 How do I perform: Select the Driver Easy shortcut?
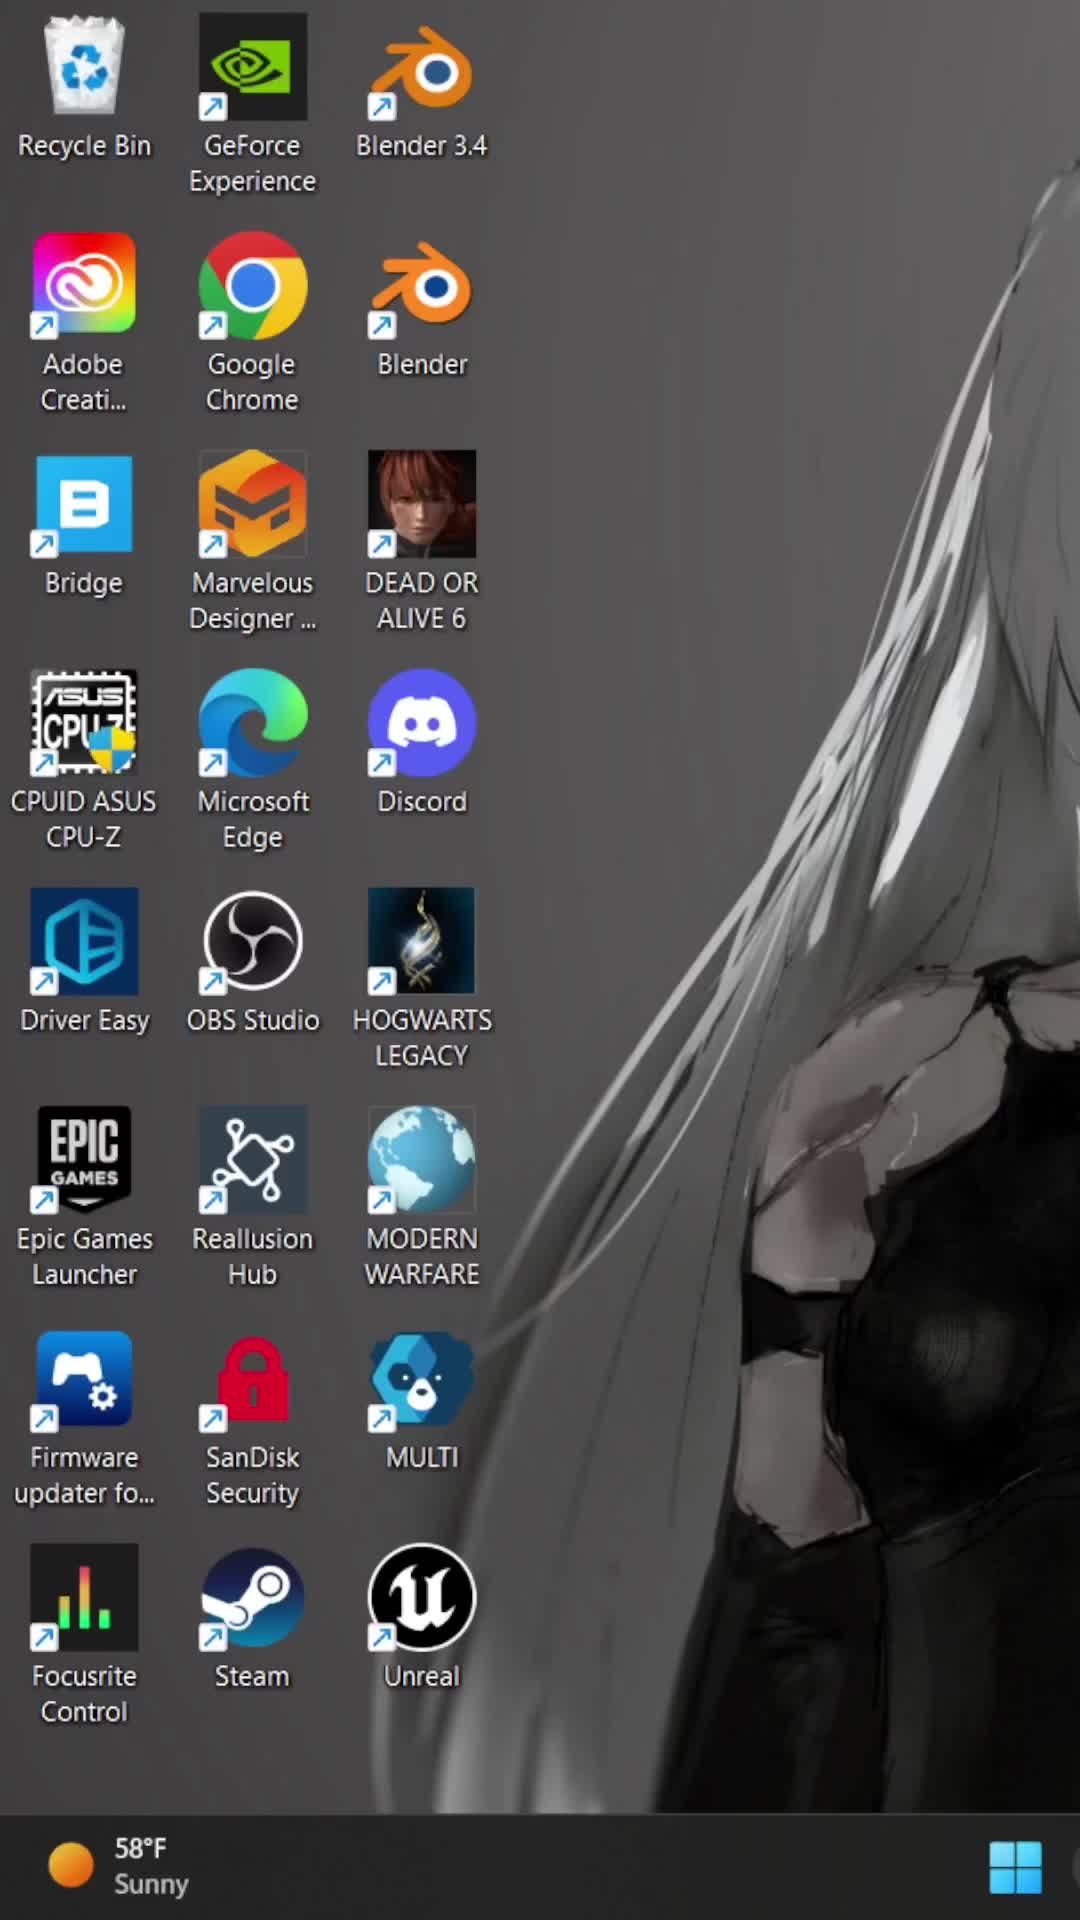[84, 941]
